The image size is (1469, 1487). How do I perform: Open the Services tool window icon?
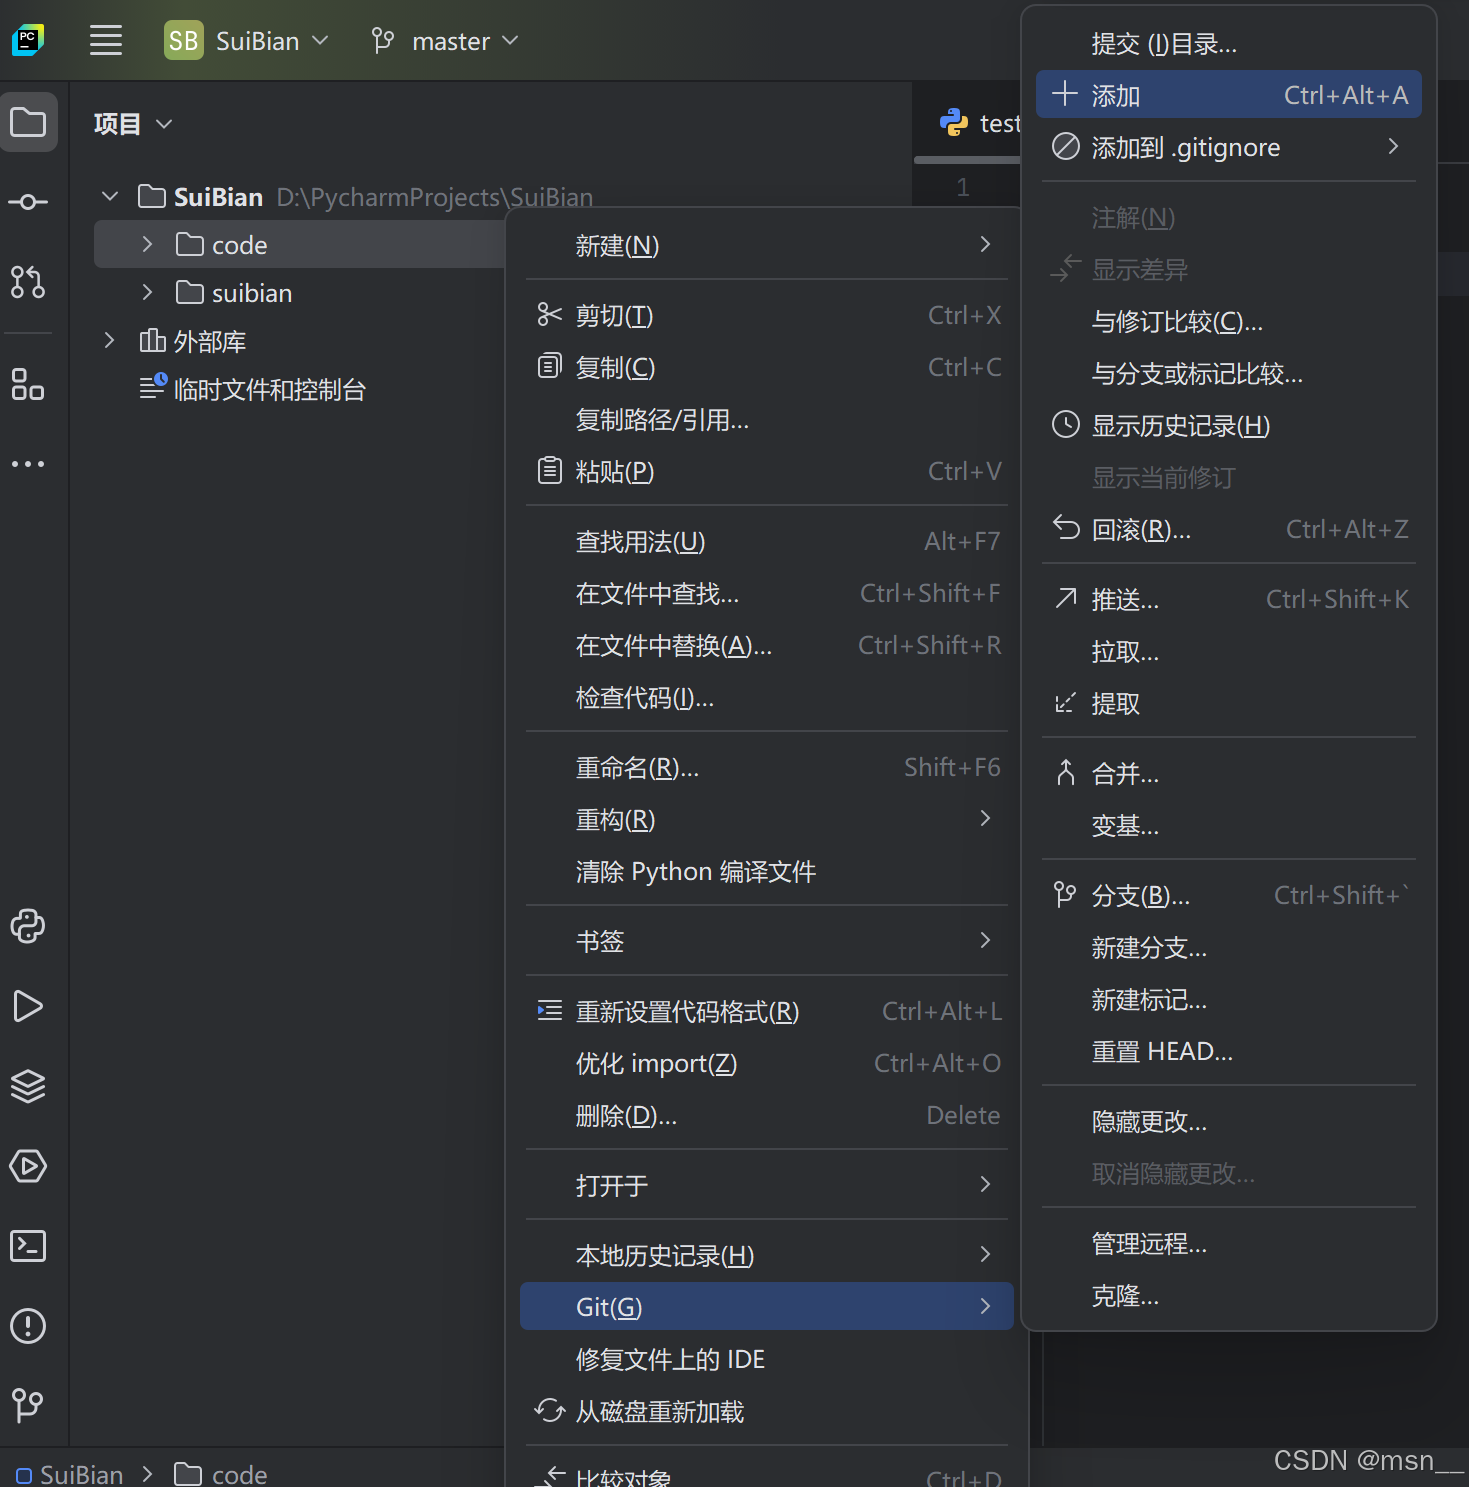coord(28,1087)
